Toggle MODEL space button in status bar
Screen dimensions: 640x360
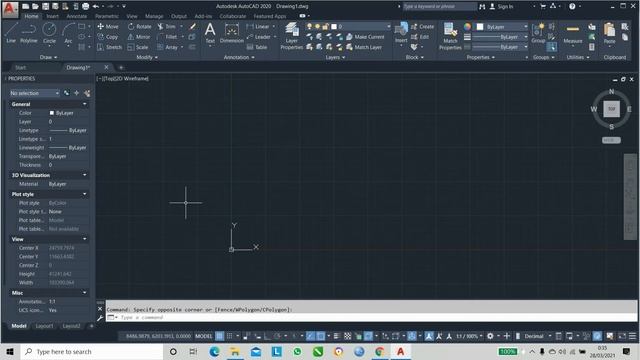[x=204, y=336]
